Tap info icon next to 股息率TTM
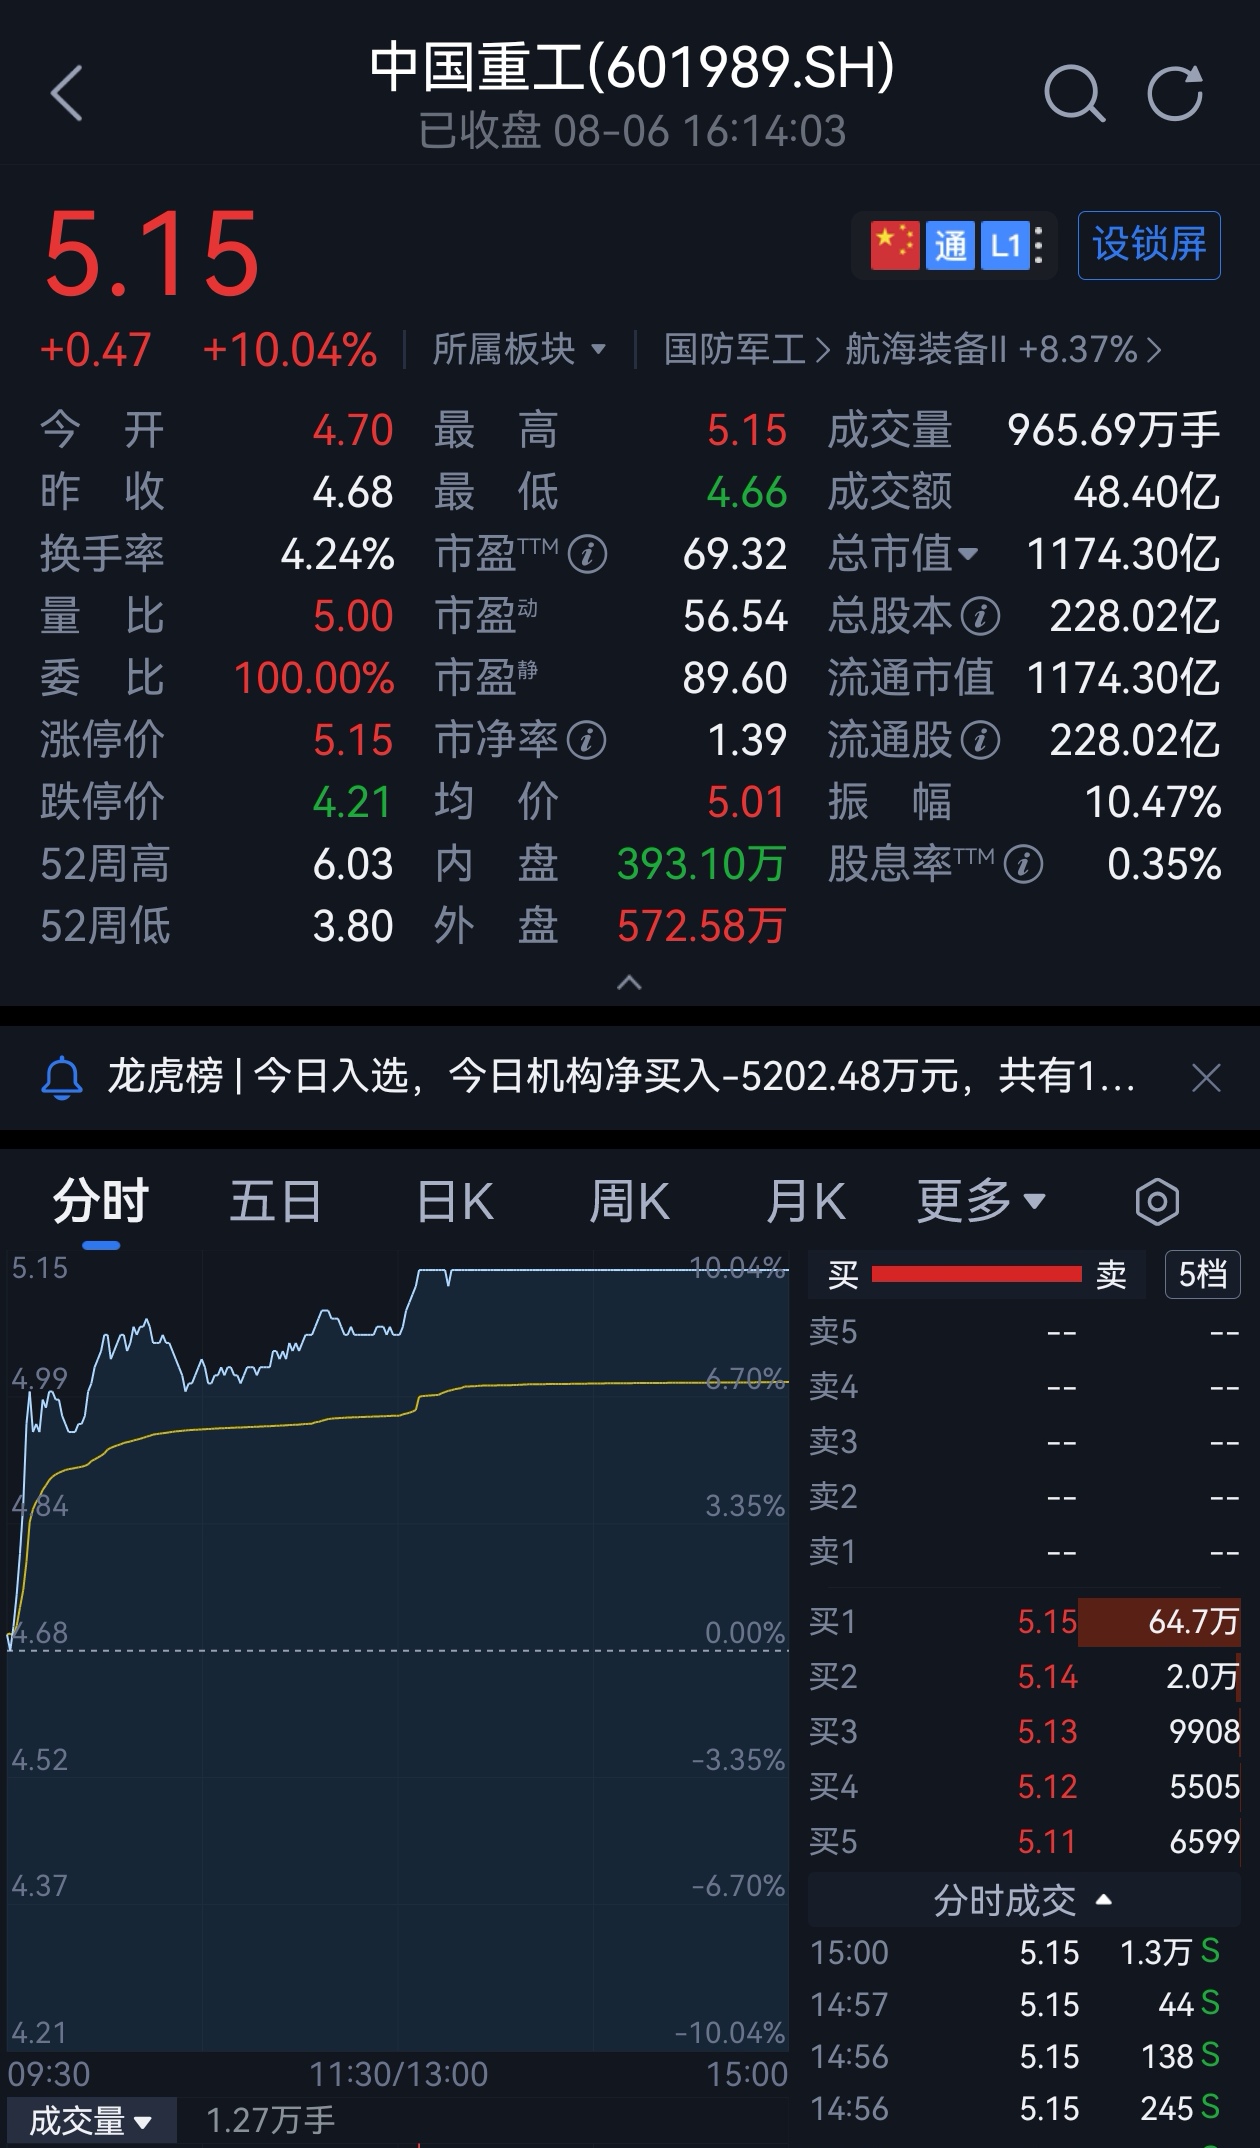The height and width of the screenshot is (2148, 1260). [x=1023, y=864]
